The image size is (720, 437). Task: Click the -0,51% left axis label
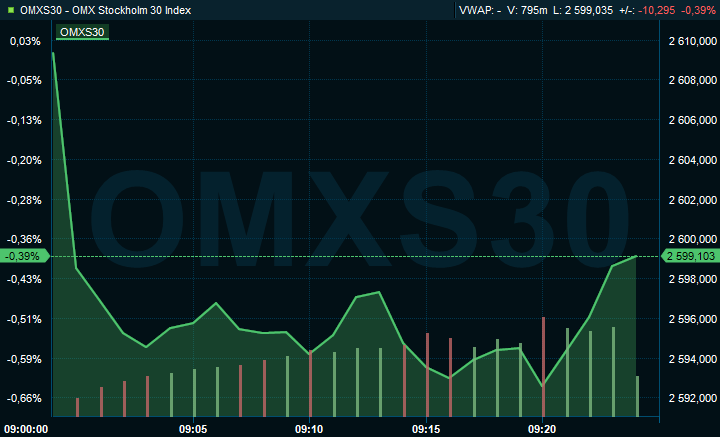click(x=24, y=319)
